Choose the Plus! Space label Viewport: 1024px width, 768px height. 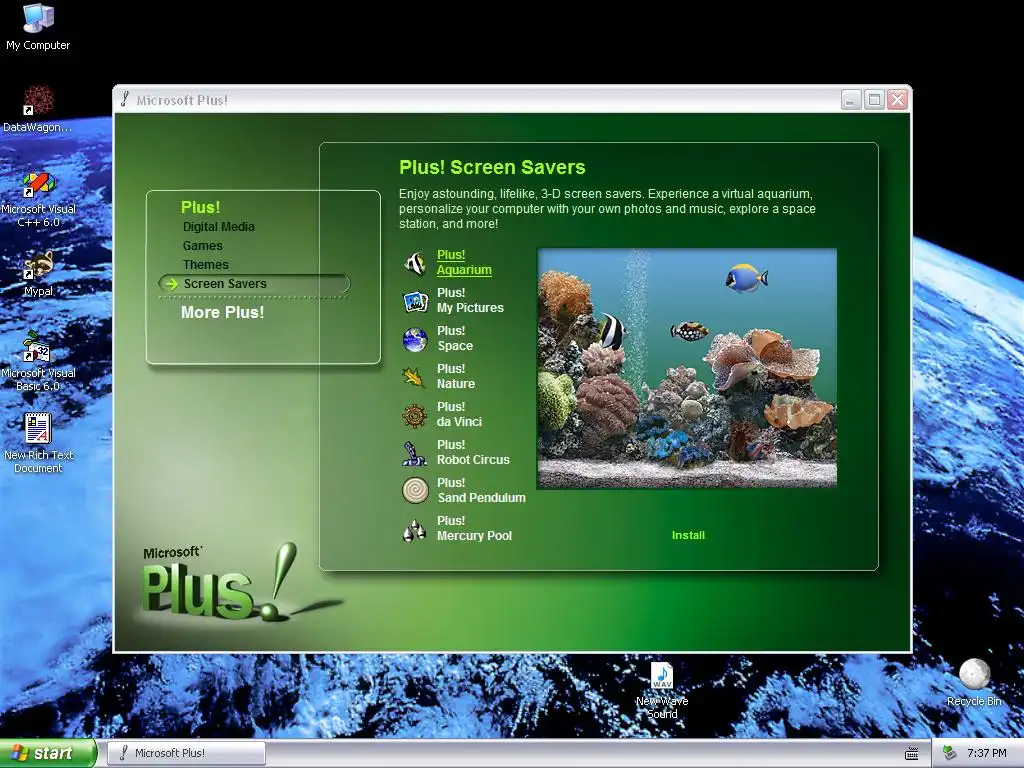click(455, 338)
